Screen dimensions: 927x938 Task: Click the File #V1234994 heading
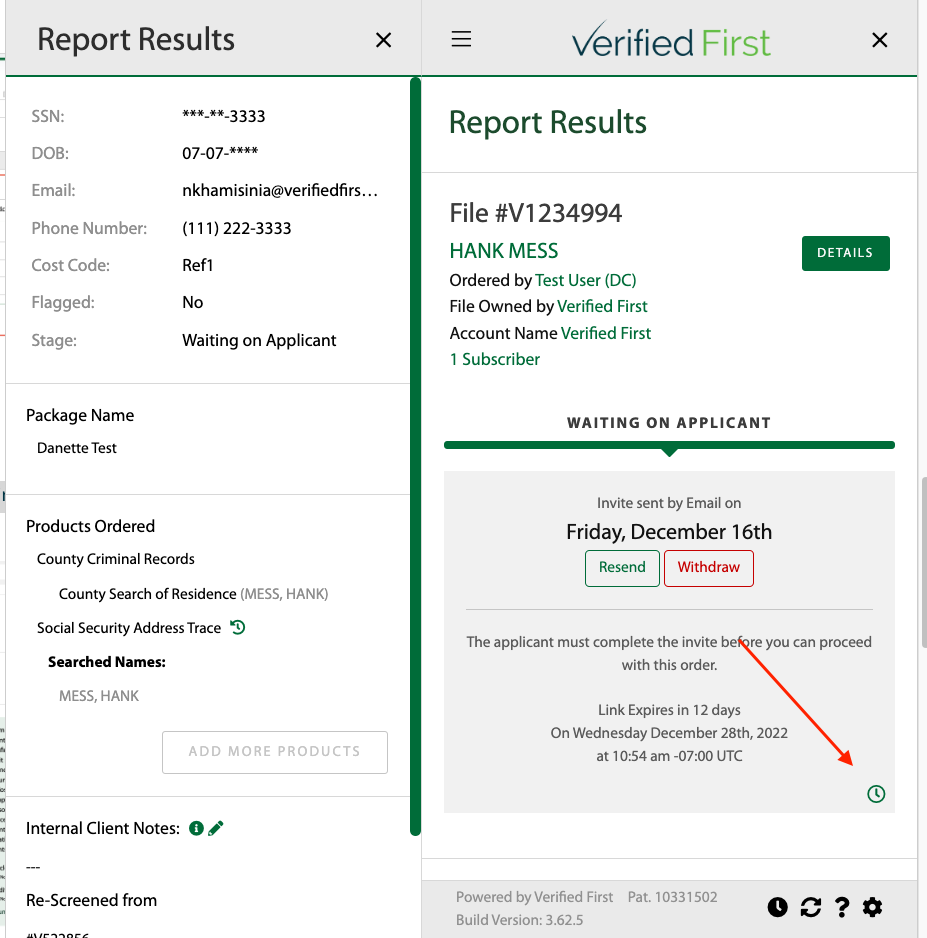[536, 213]
